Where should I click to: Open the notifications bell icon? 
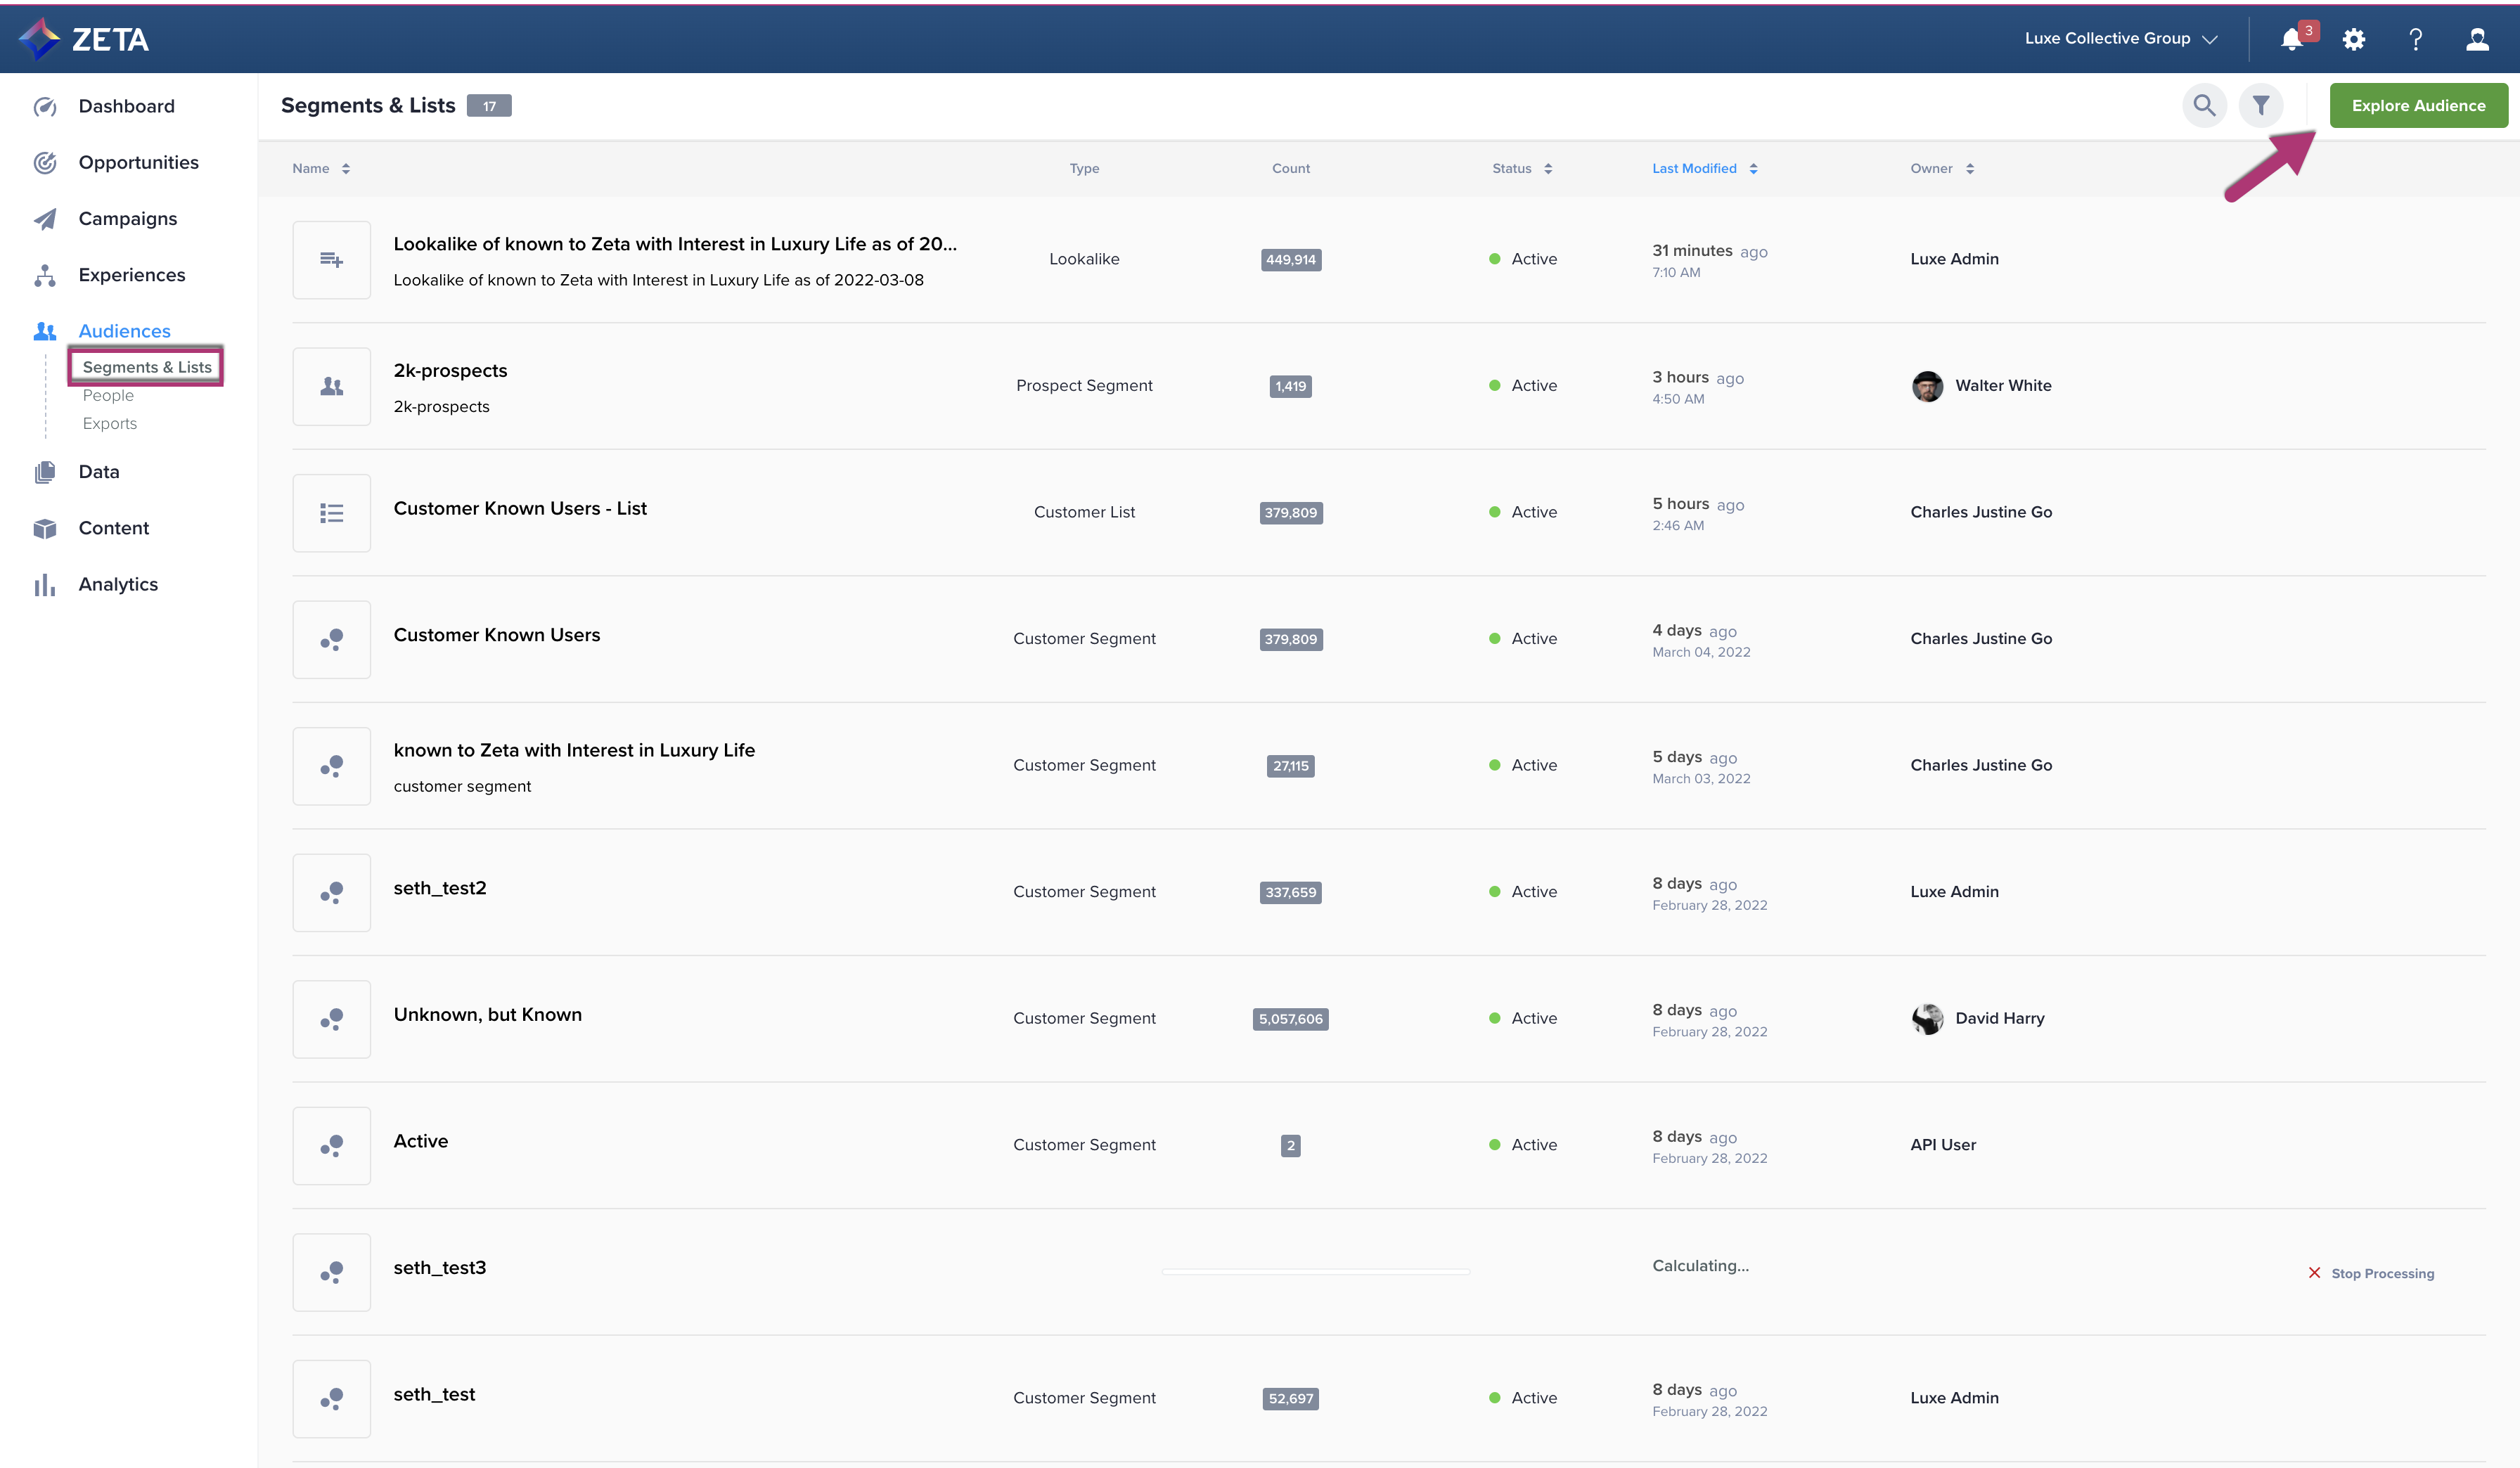click(2291, 39)
